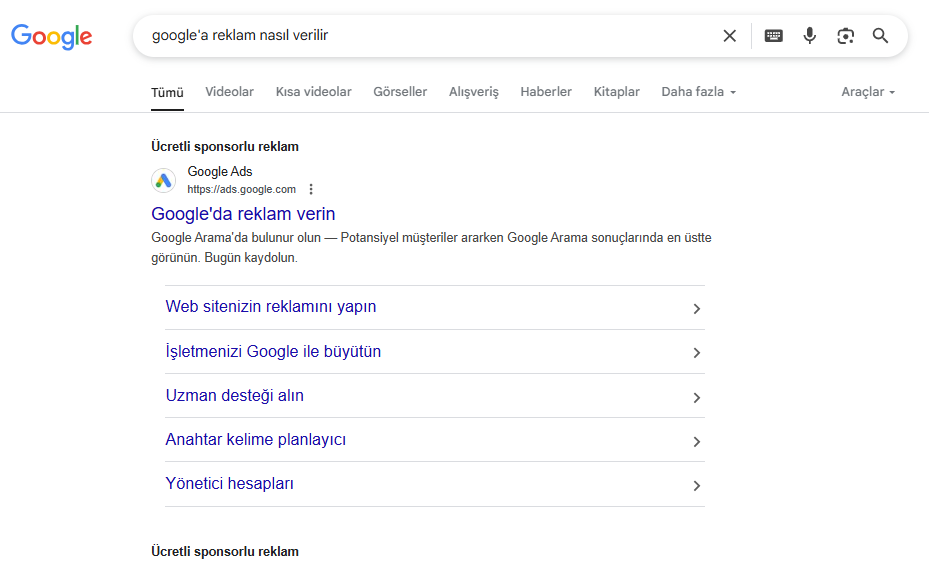Screen dimensions: 929x564
Task: Start voice search with the microphone icon
Action: point(809,36)
